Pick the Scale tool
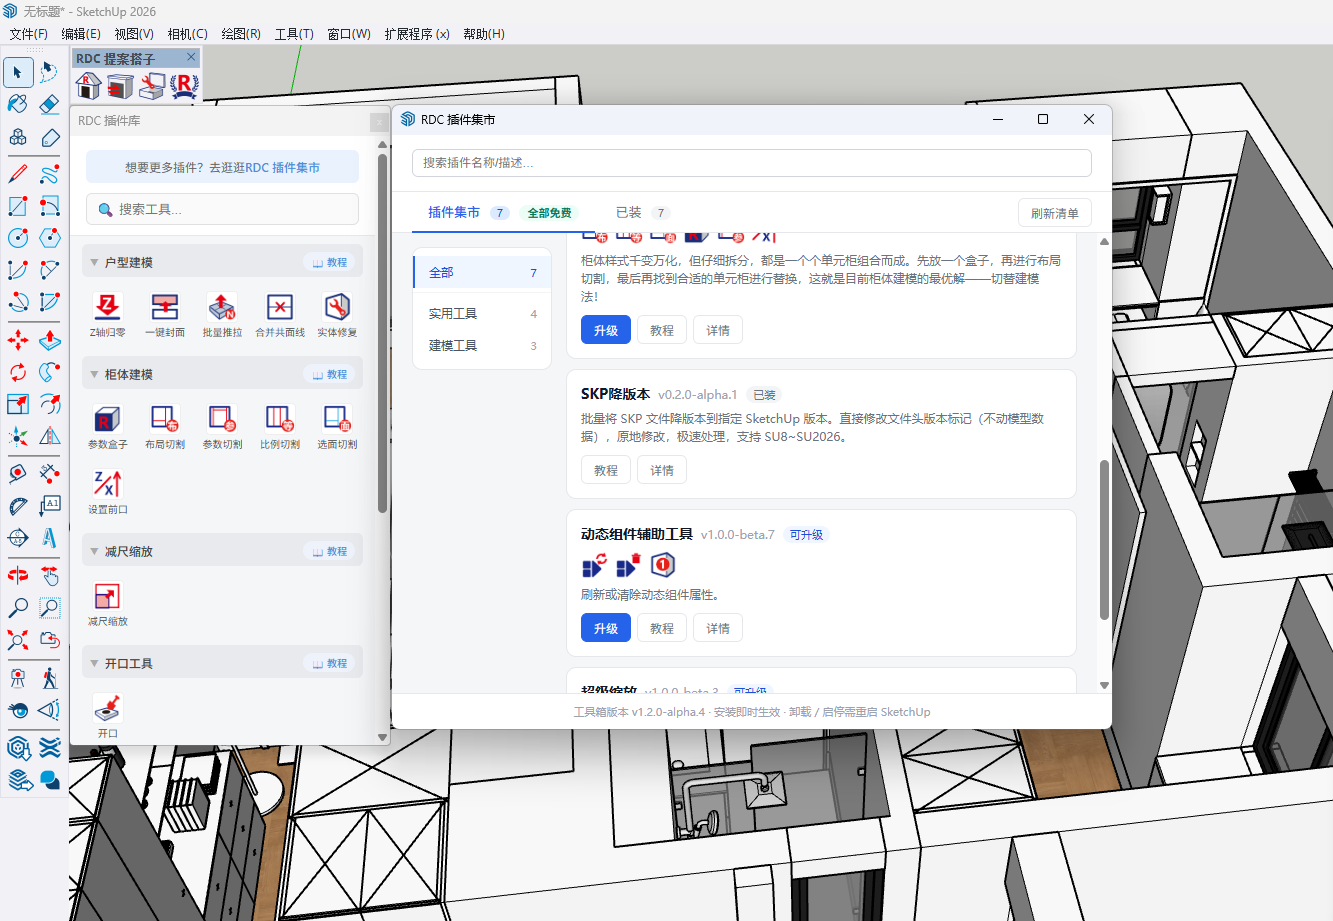This screenshot has width=1333, height=921. pos(18,404)
